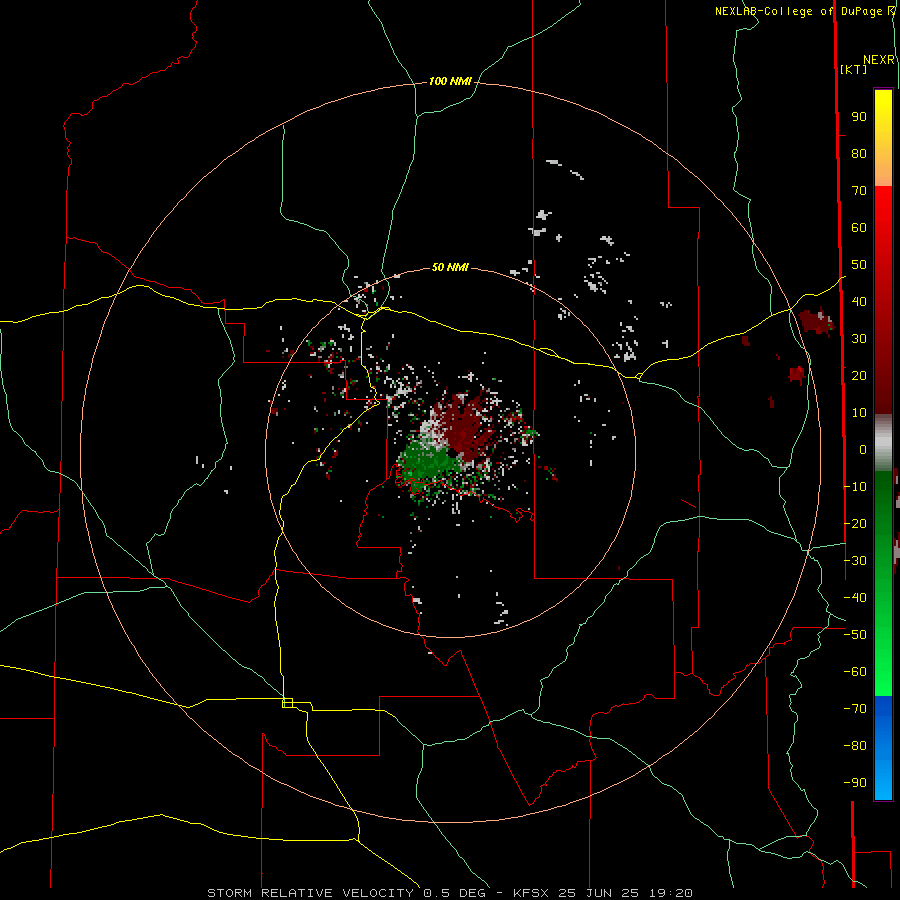Select the -10 value on velocity scale
This screenshot has width=900, height=900.
(855, 487)
